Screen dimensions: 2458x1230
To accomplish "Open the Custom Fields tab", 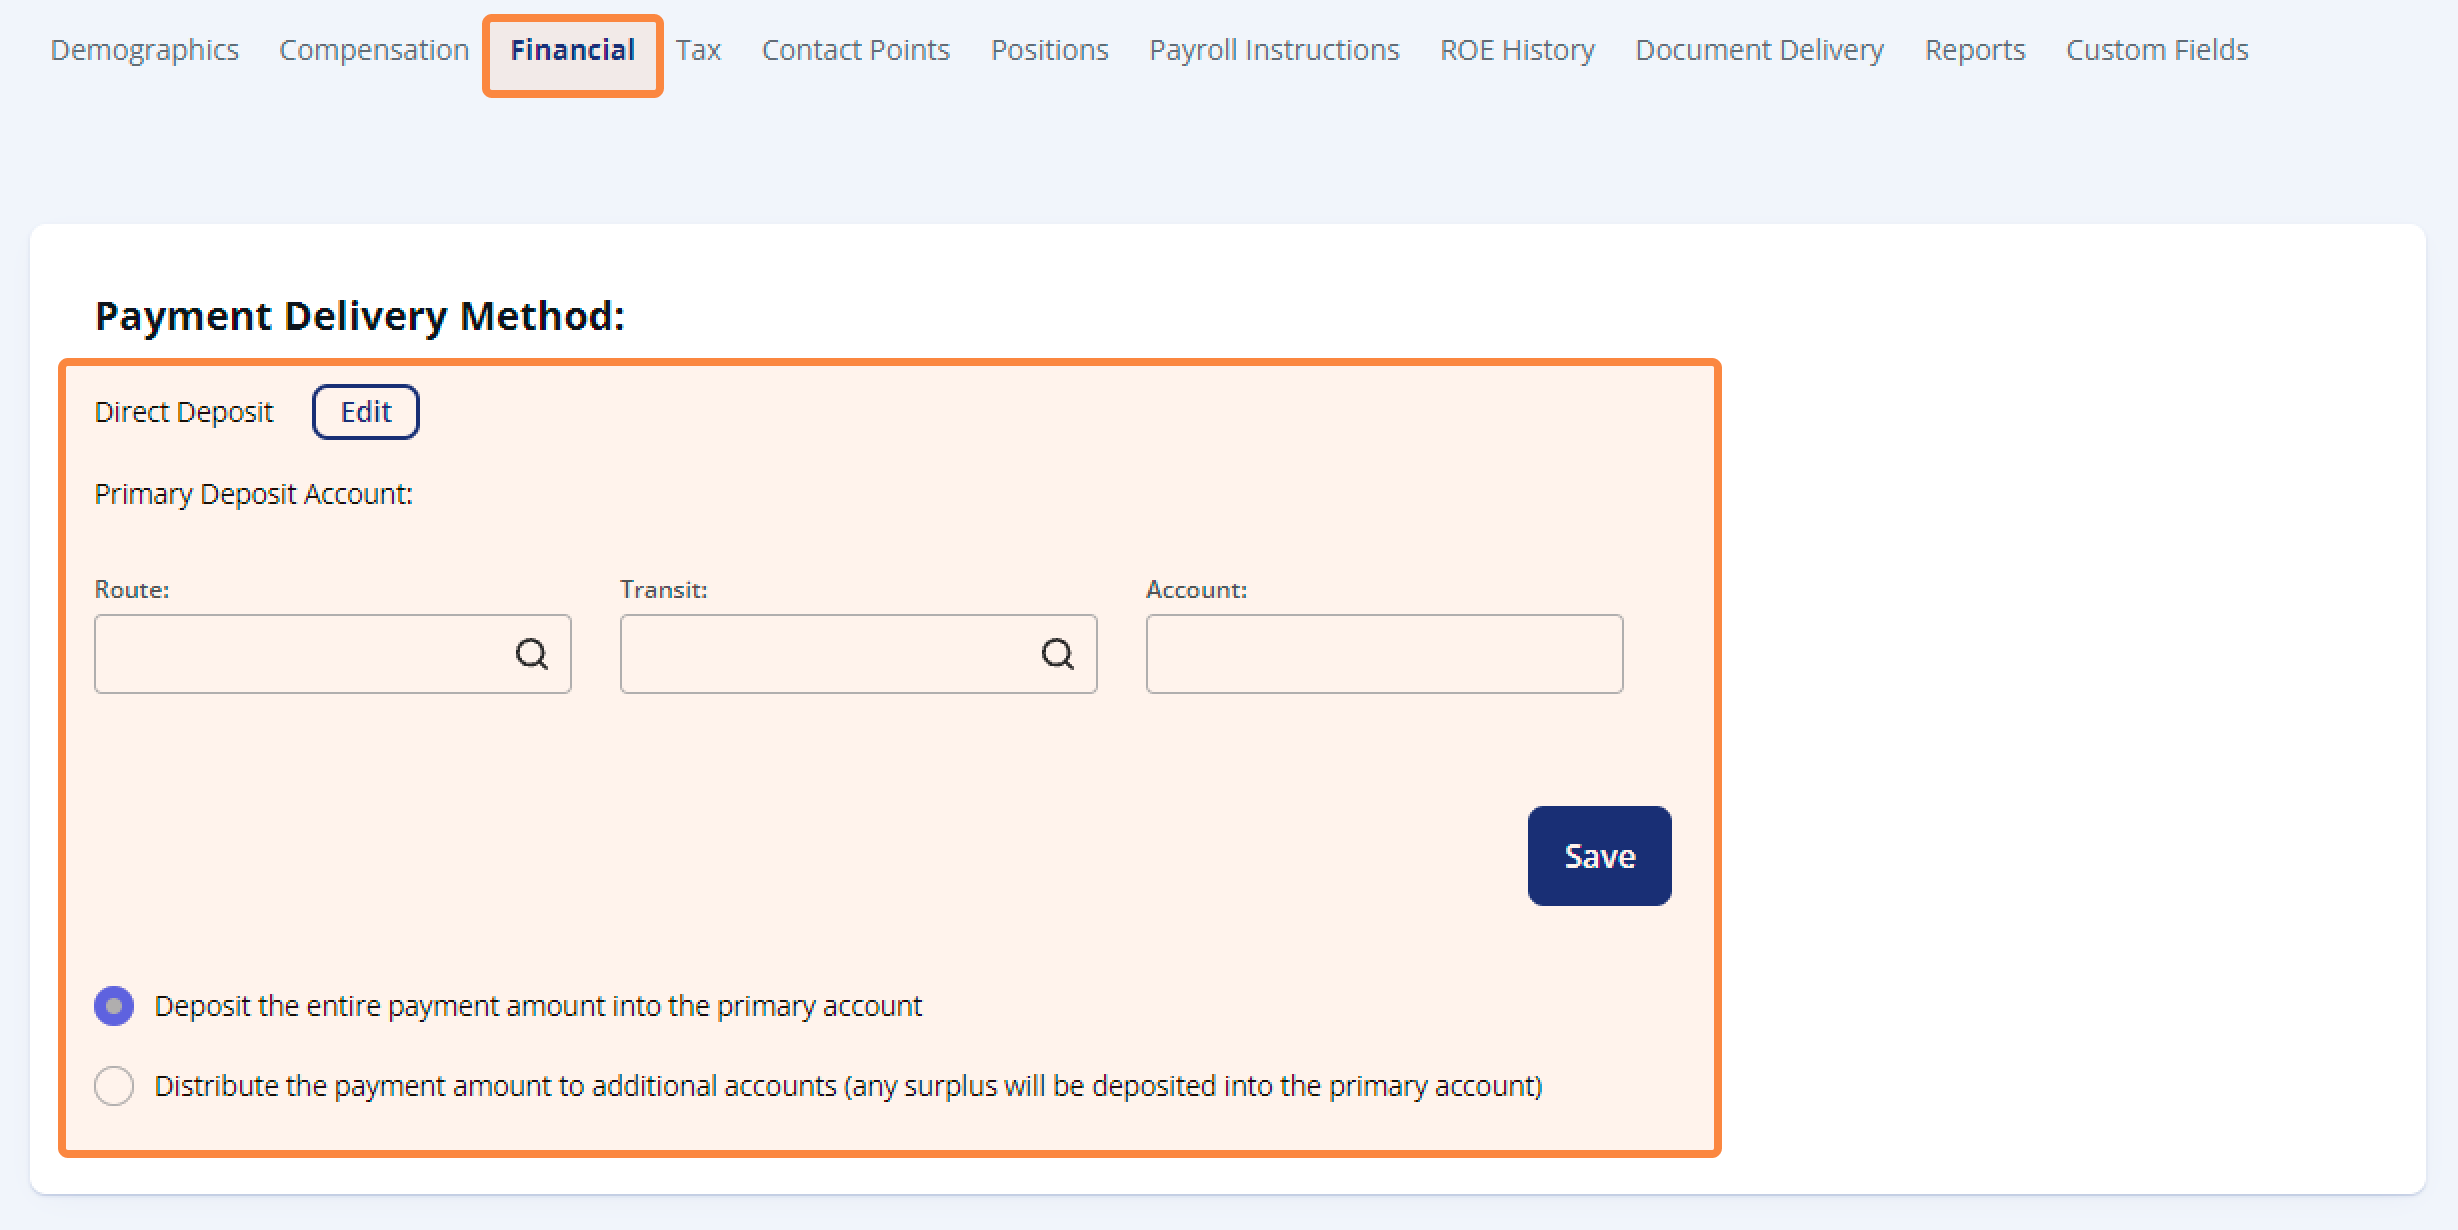I will pyautogui.click(x=2157, y=50).
